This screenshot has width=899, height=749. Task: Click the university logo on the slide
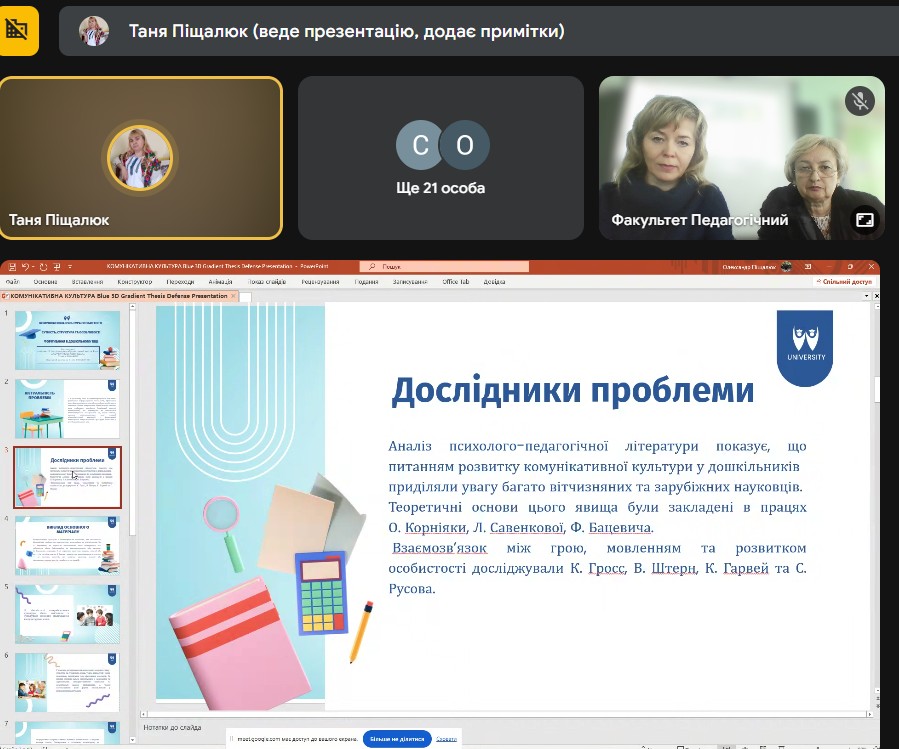[804, 347]
